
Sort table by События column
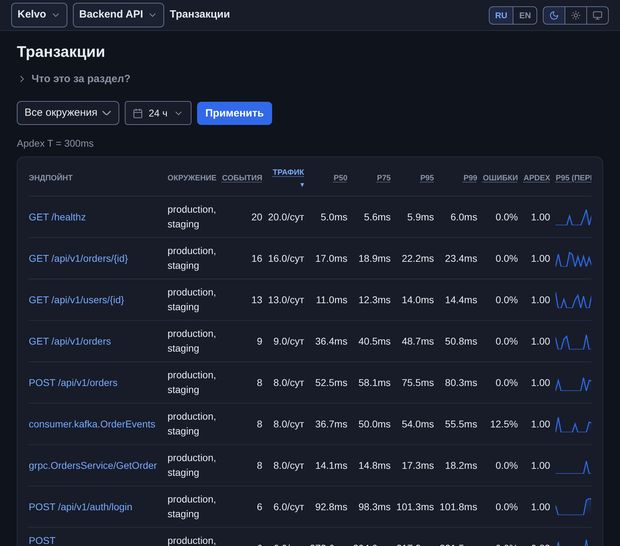[242, 178]
